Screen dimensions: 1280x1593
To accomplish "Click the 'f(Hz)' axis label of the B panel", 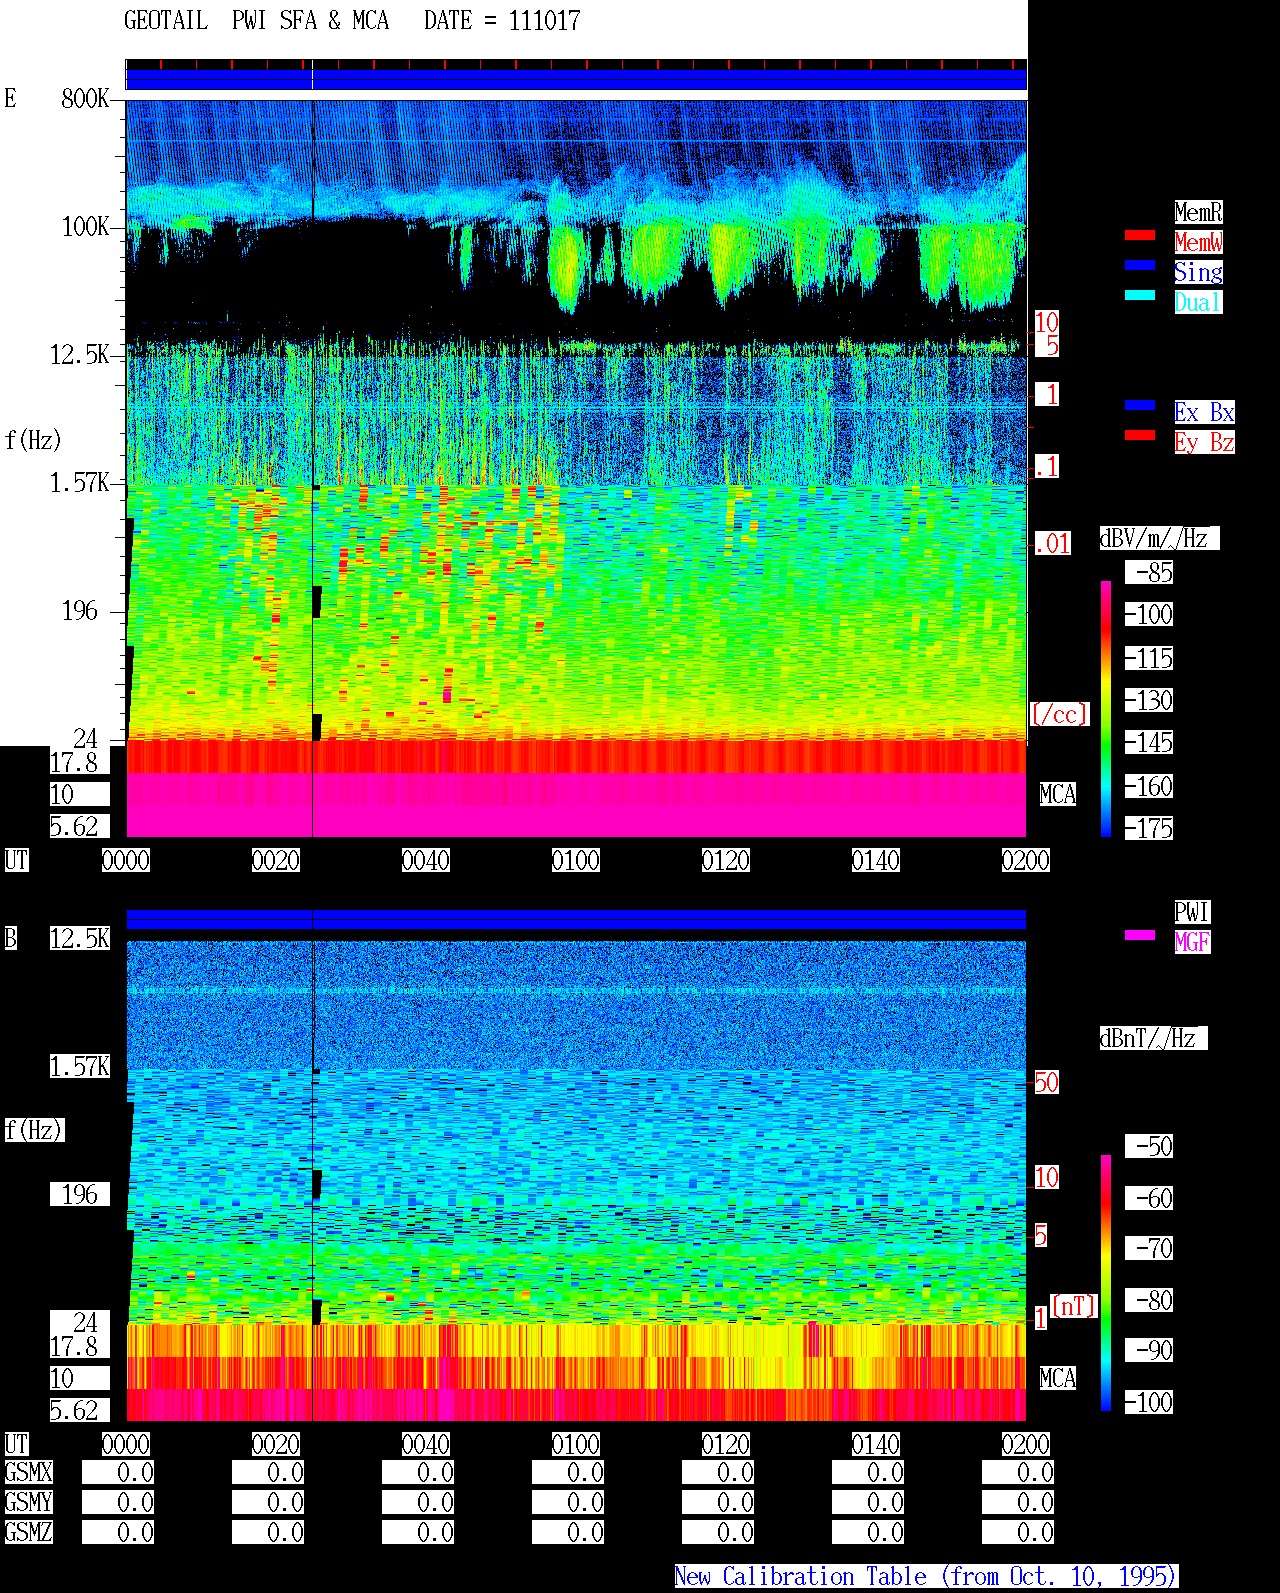I will click(33, 1130).
